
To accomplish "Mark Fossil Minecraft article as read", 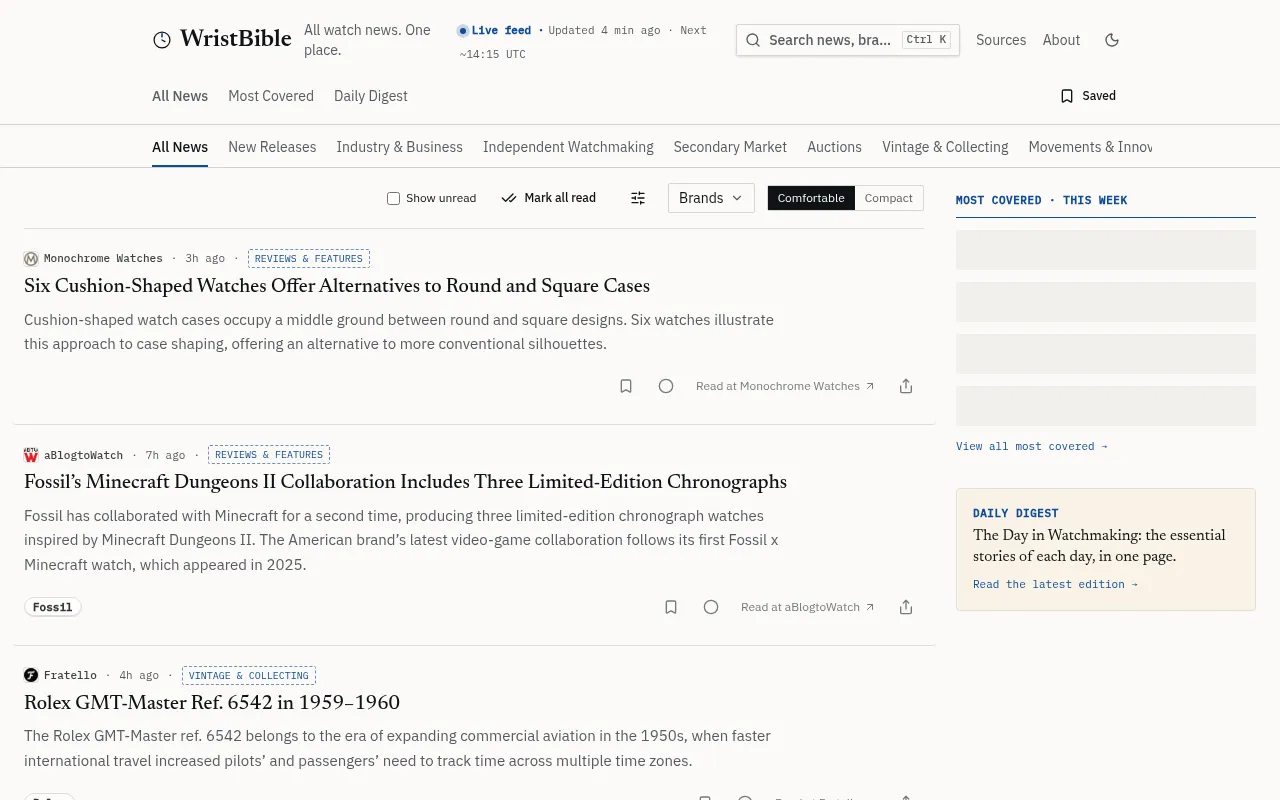I will pyautogui.click(x=711, y=607).
